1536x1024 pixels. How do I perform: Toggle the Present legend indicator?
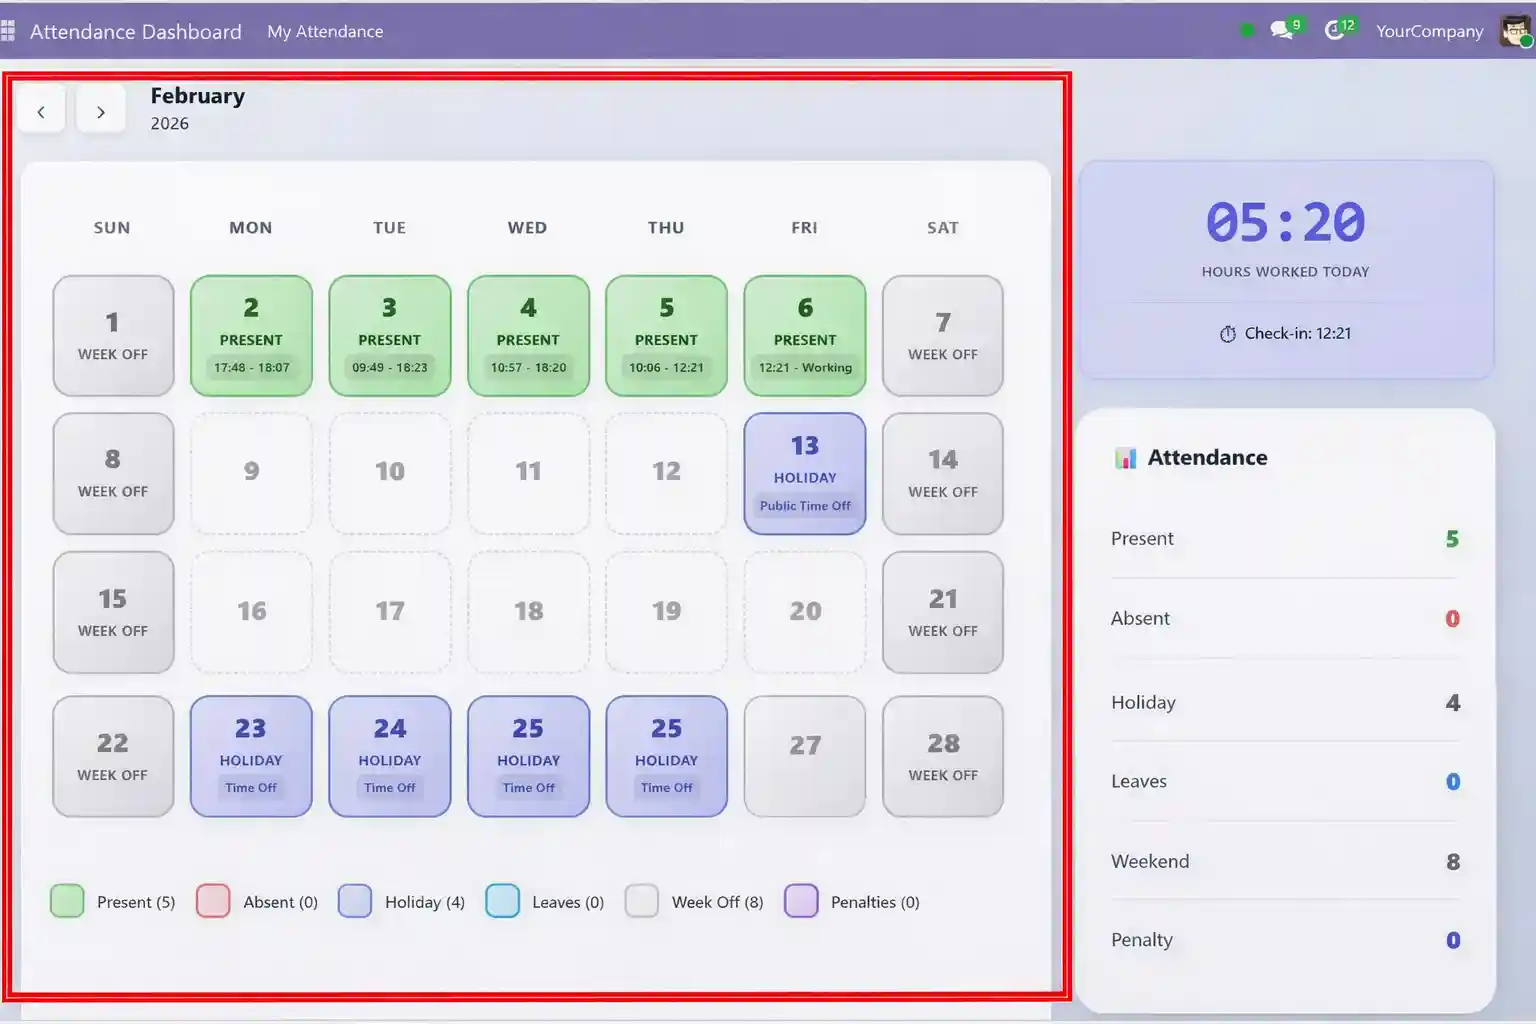66,901
